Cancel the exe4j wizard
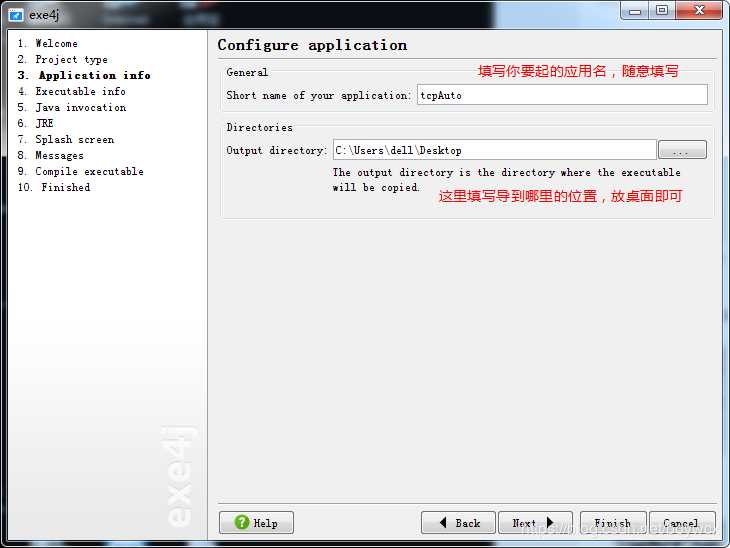This screenshot has height=548, width=730. pos(682,522)
